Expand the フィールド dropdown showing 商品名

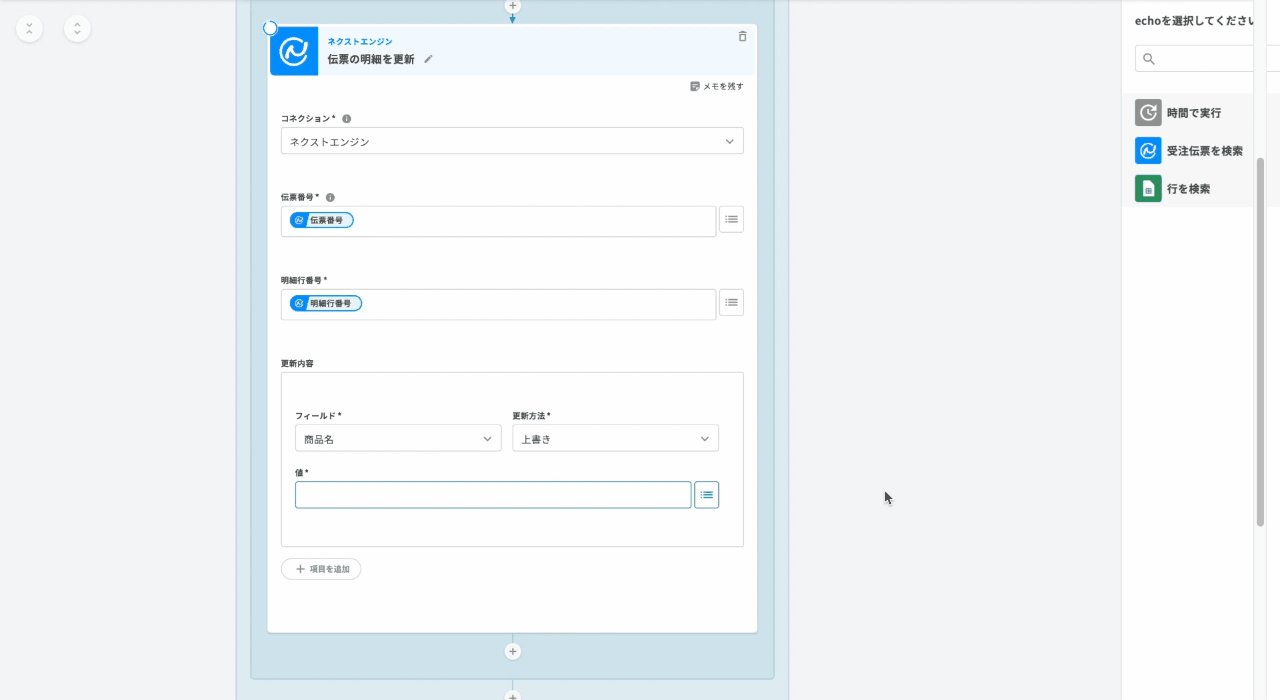coord(398,438)
